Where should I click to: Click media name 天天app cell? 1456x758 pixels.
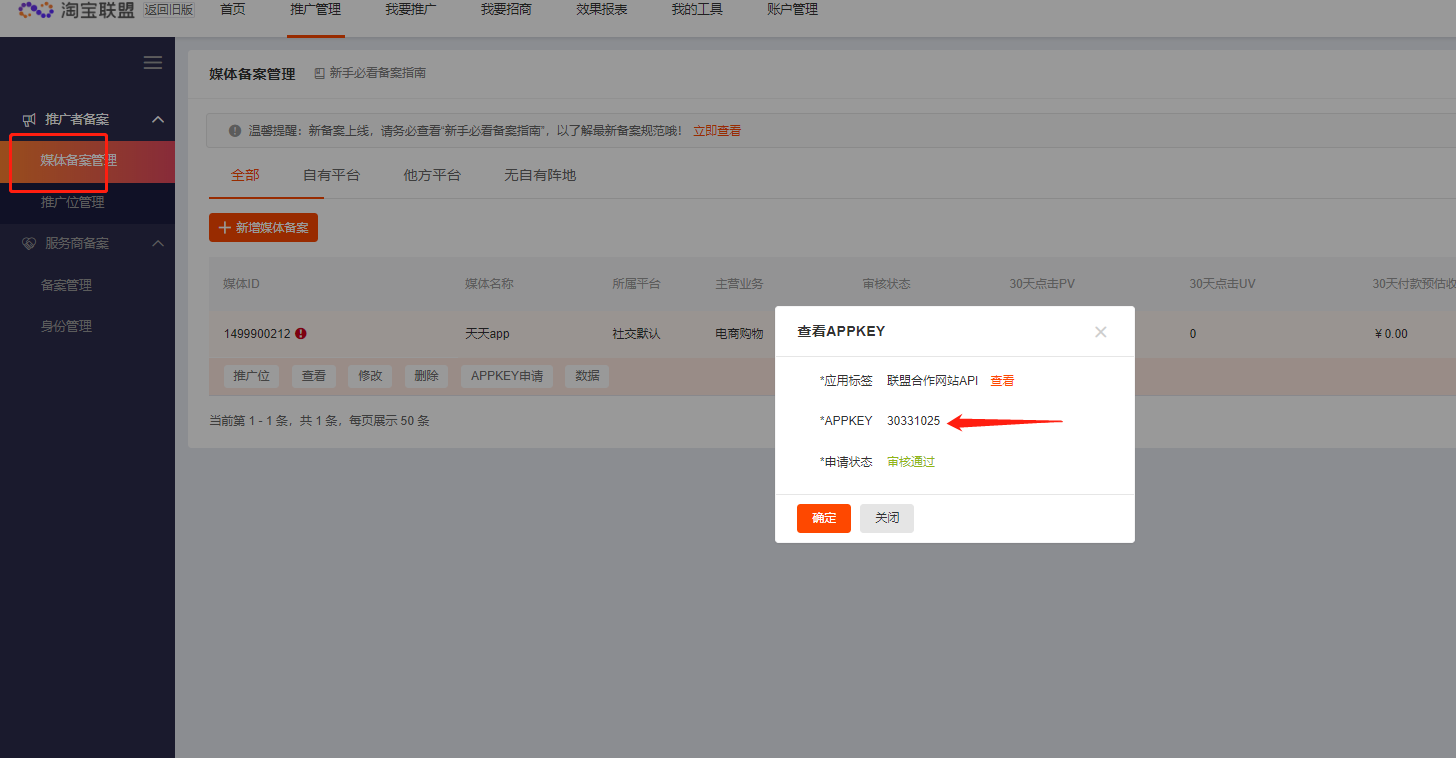point(487,334)
